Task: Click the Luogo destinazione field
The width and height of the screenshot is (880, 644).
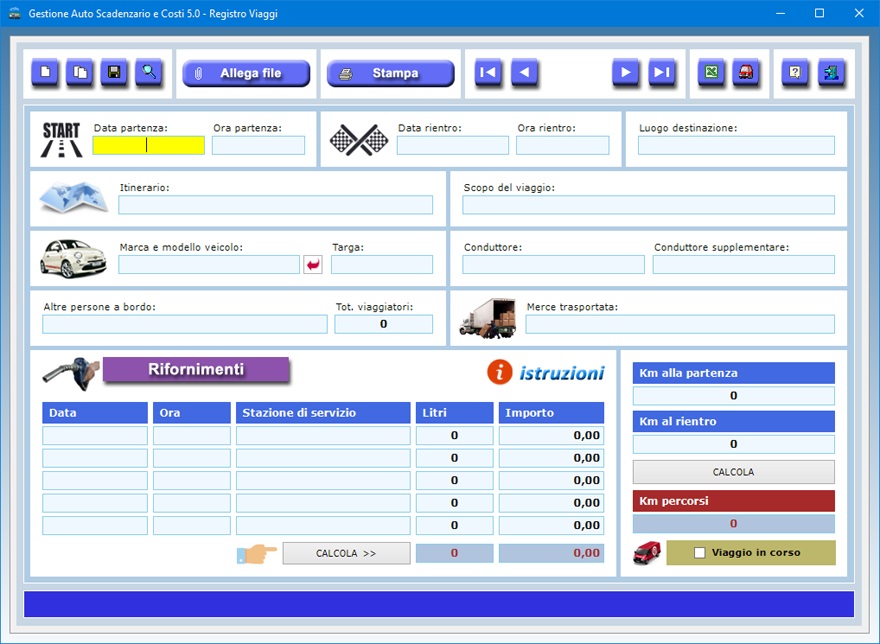Action: point(736,145)
